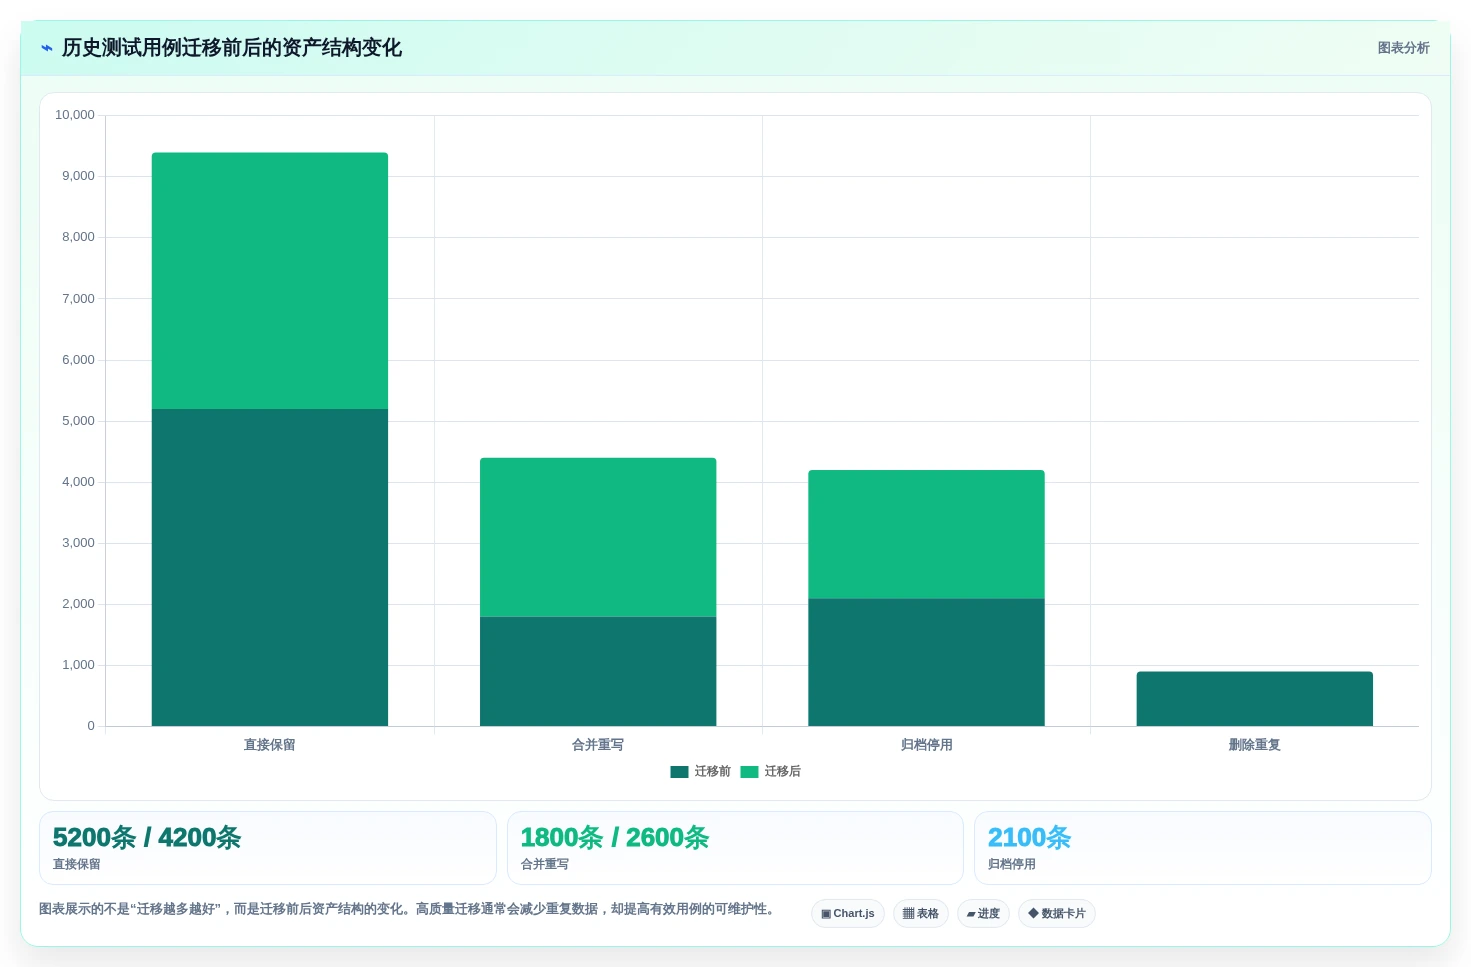Toggle the 迁移前 legend color box
The width and height of the screenshot is (1471, 967).
679,772
